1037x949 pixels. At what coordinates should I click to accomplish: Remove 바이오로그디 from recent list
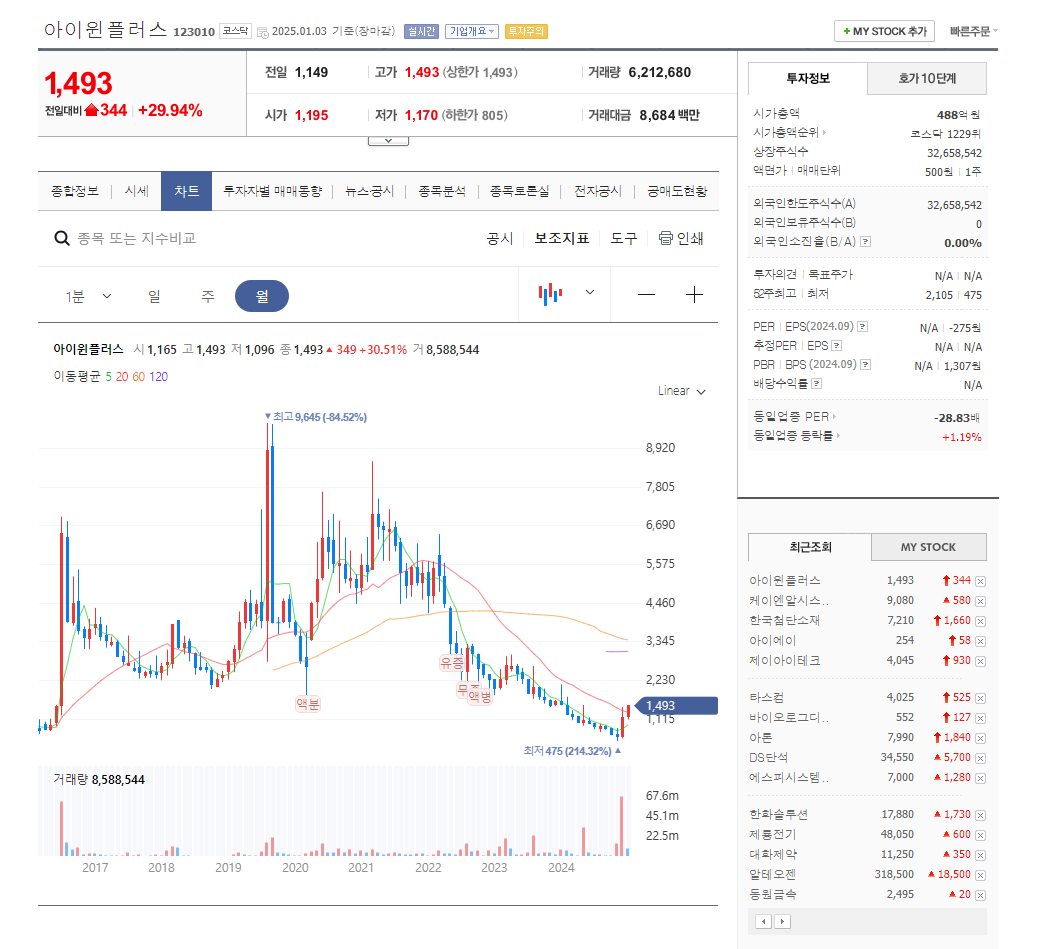pos(980,718)
